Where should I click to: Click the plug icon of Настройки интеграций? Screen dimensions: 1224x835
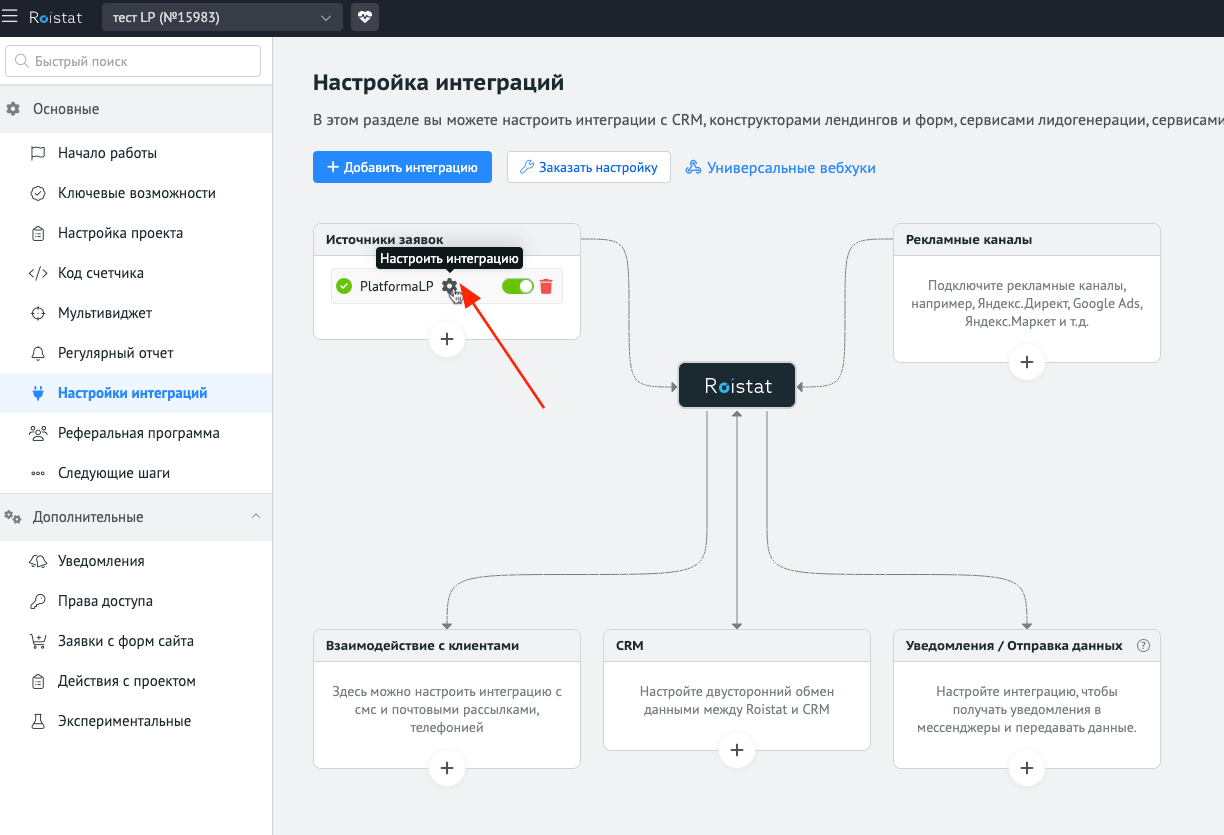[x=38, y=393]
